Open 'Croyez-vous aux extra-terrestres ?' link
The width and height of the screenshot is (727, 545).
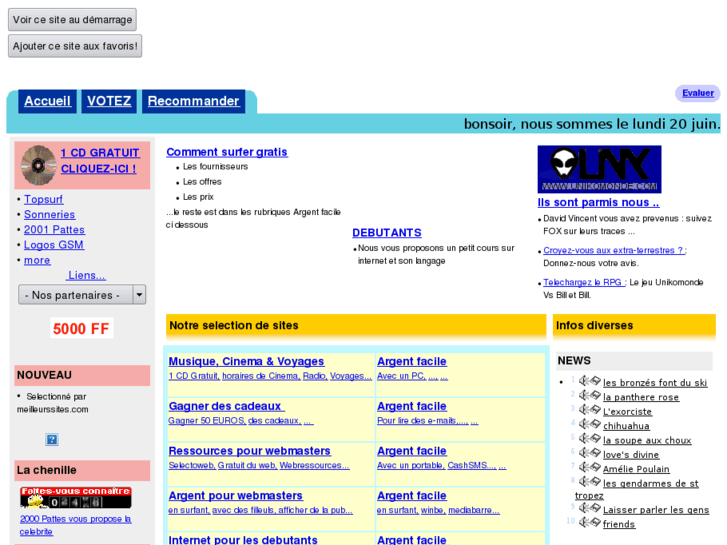[615, 250]
